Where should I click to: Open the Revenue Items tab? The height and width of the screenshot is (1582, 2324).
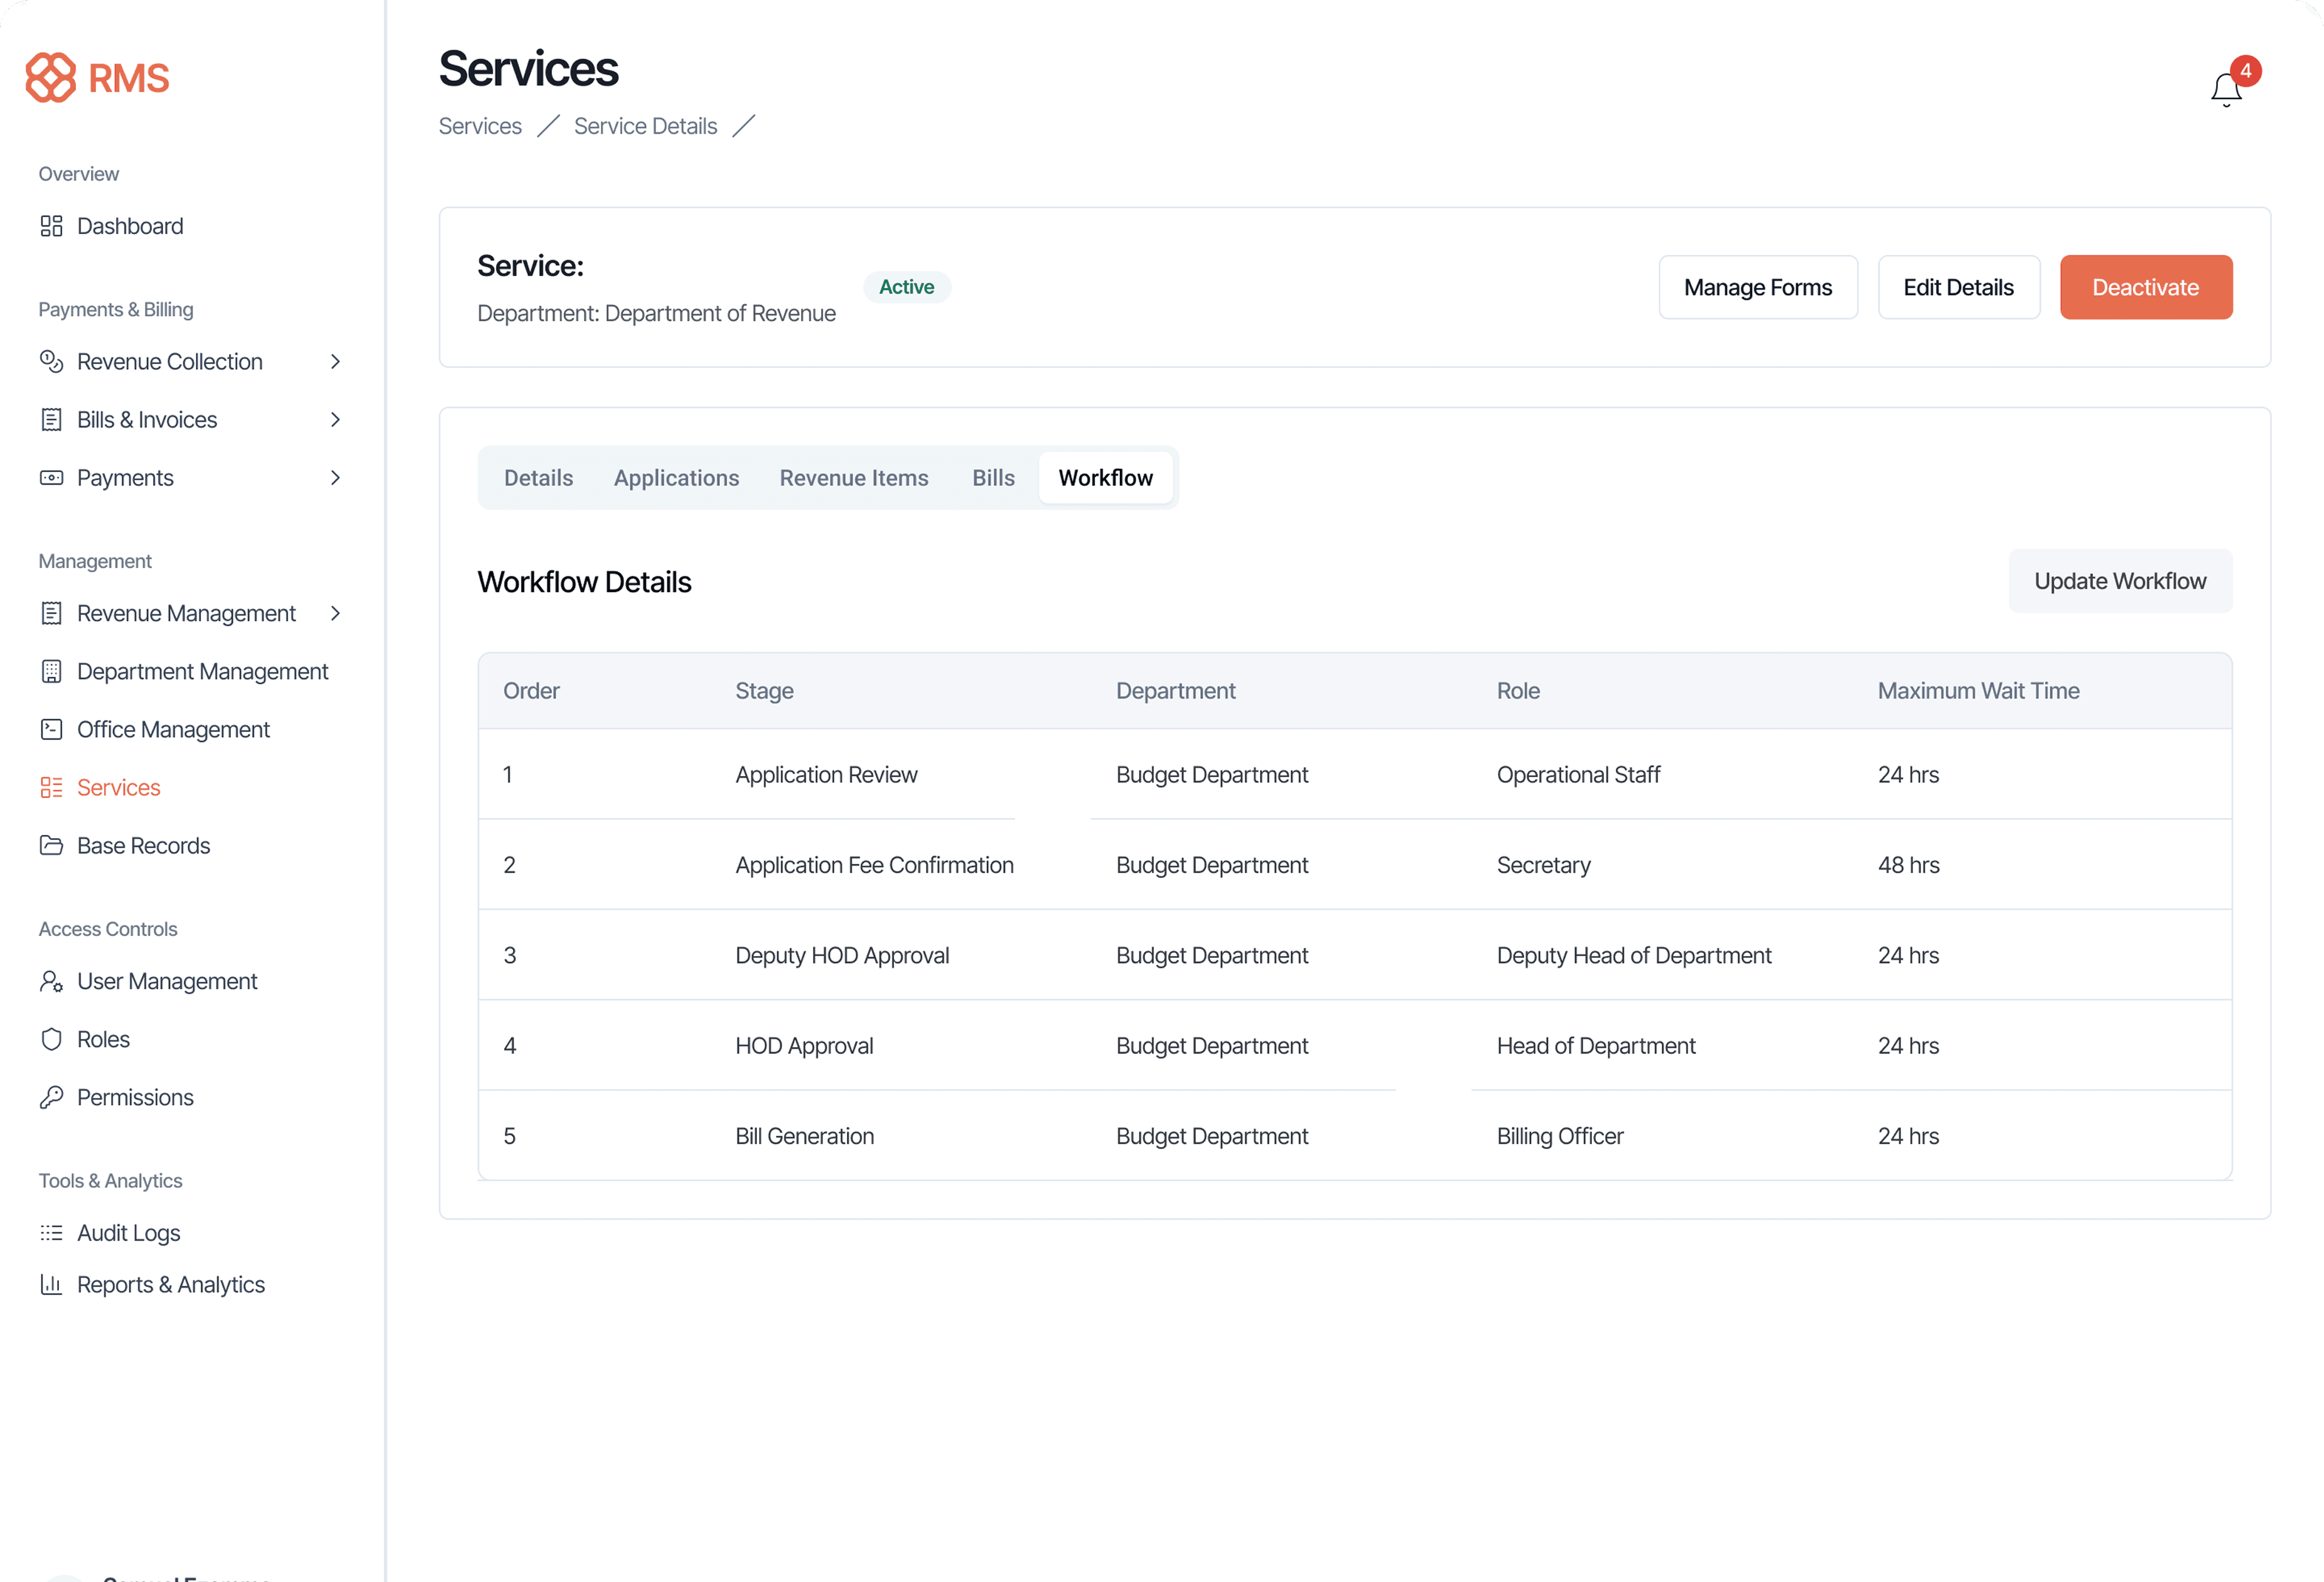point(854,478)
